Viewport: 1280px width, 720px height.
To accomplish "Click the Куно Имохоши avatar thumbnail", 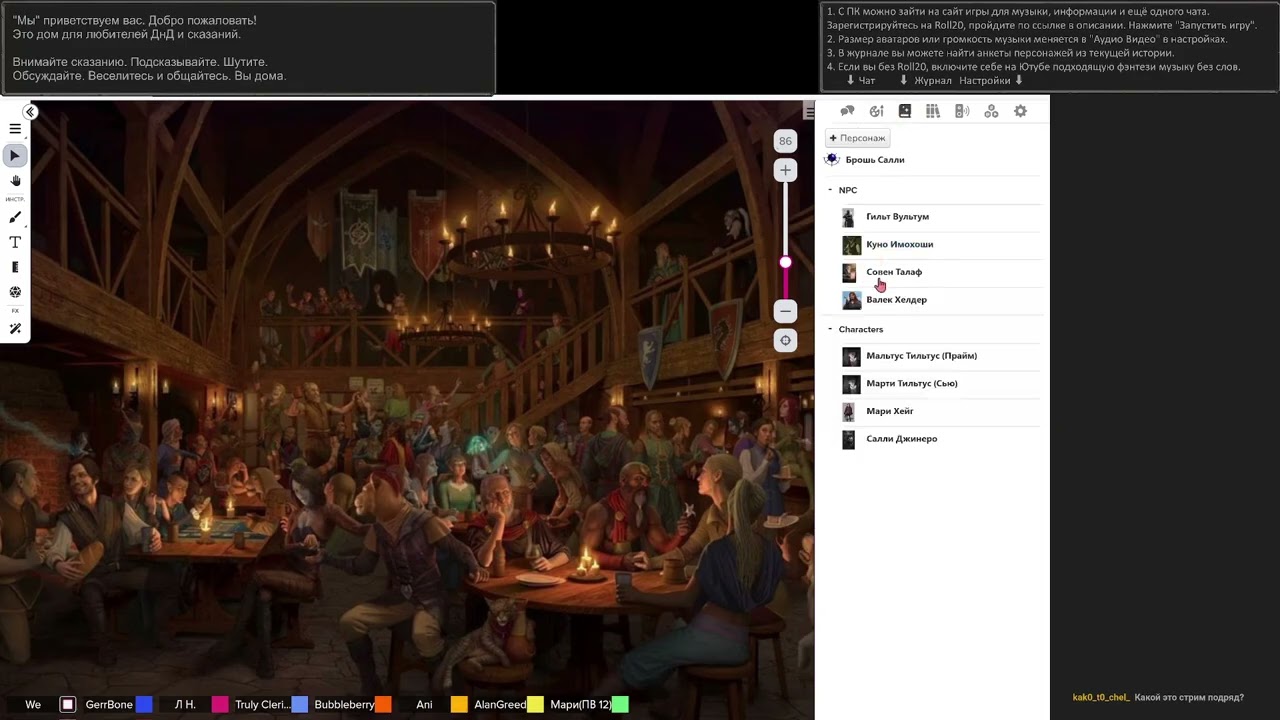I will 851,245.
